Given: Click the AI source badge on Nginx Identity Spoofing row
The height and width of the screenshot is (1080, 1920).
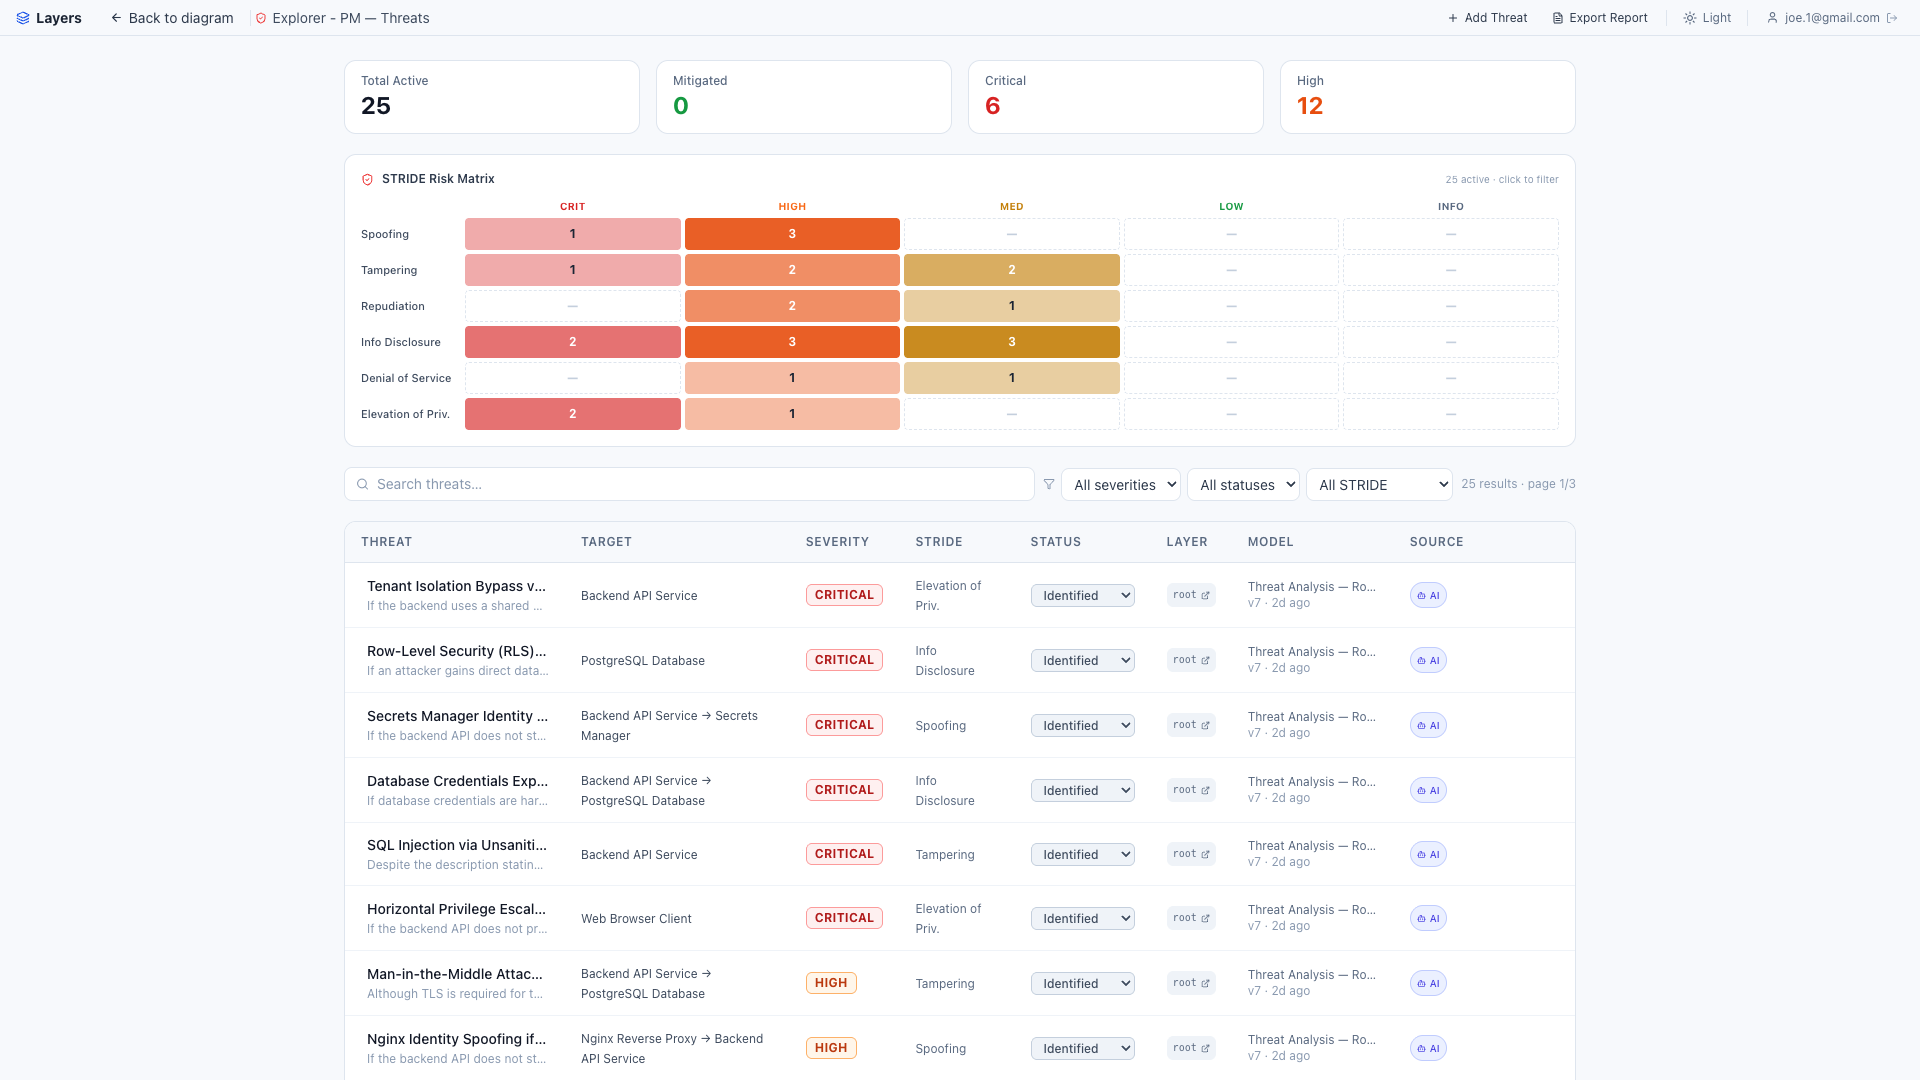Looking at the screenshot, I should pyautogui.click(x=1428, y=1048).
